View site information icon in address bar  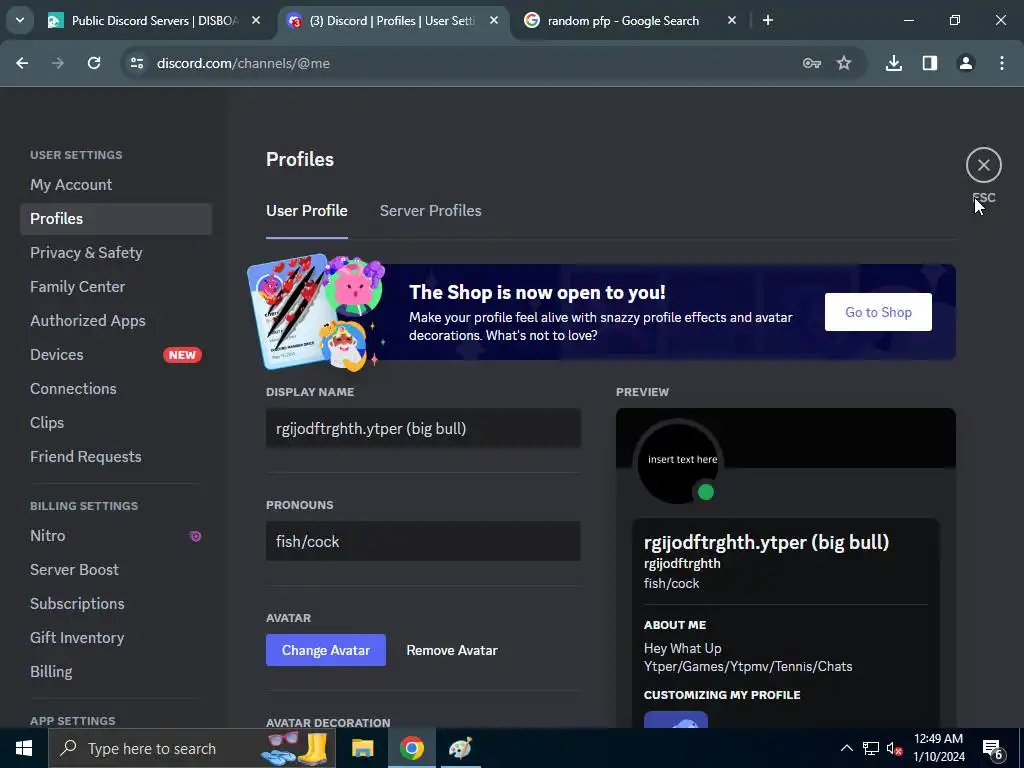coord(137,63)
